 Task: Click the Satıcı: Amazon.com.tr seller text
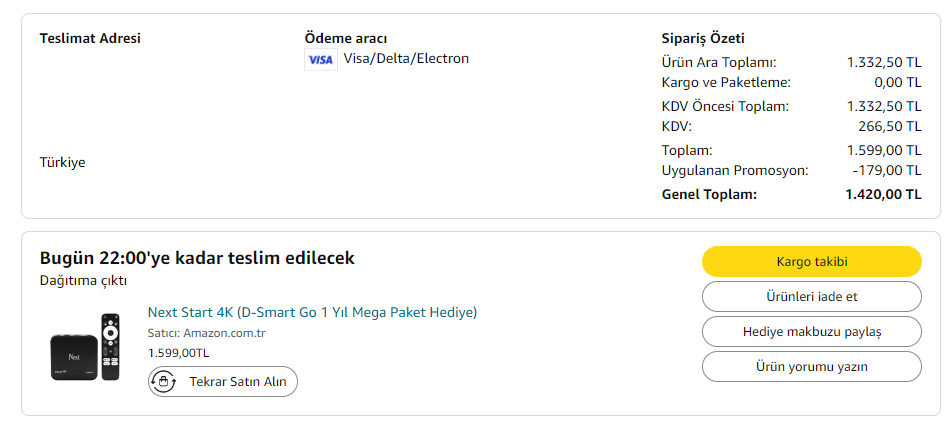click(206, 333)
